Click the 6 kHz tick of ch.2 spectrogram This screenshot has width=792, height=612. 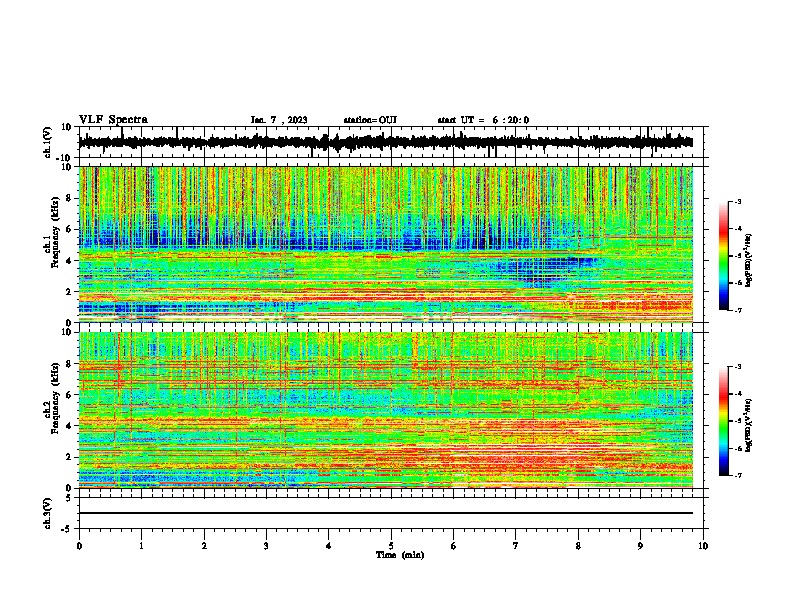[70, 395]
